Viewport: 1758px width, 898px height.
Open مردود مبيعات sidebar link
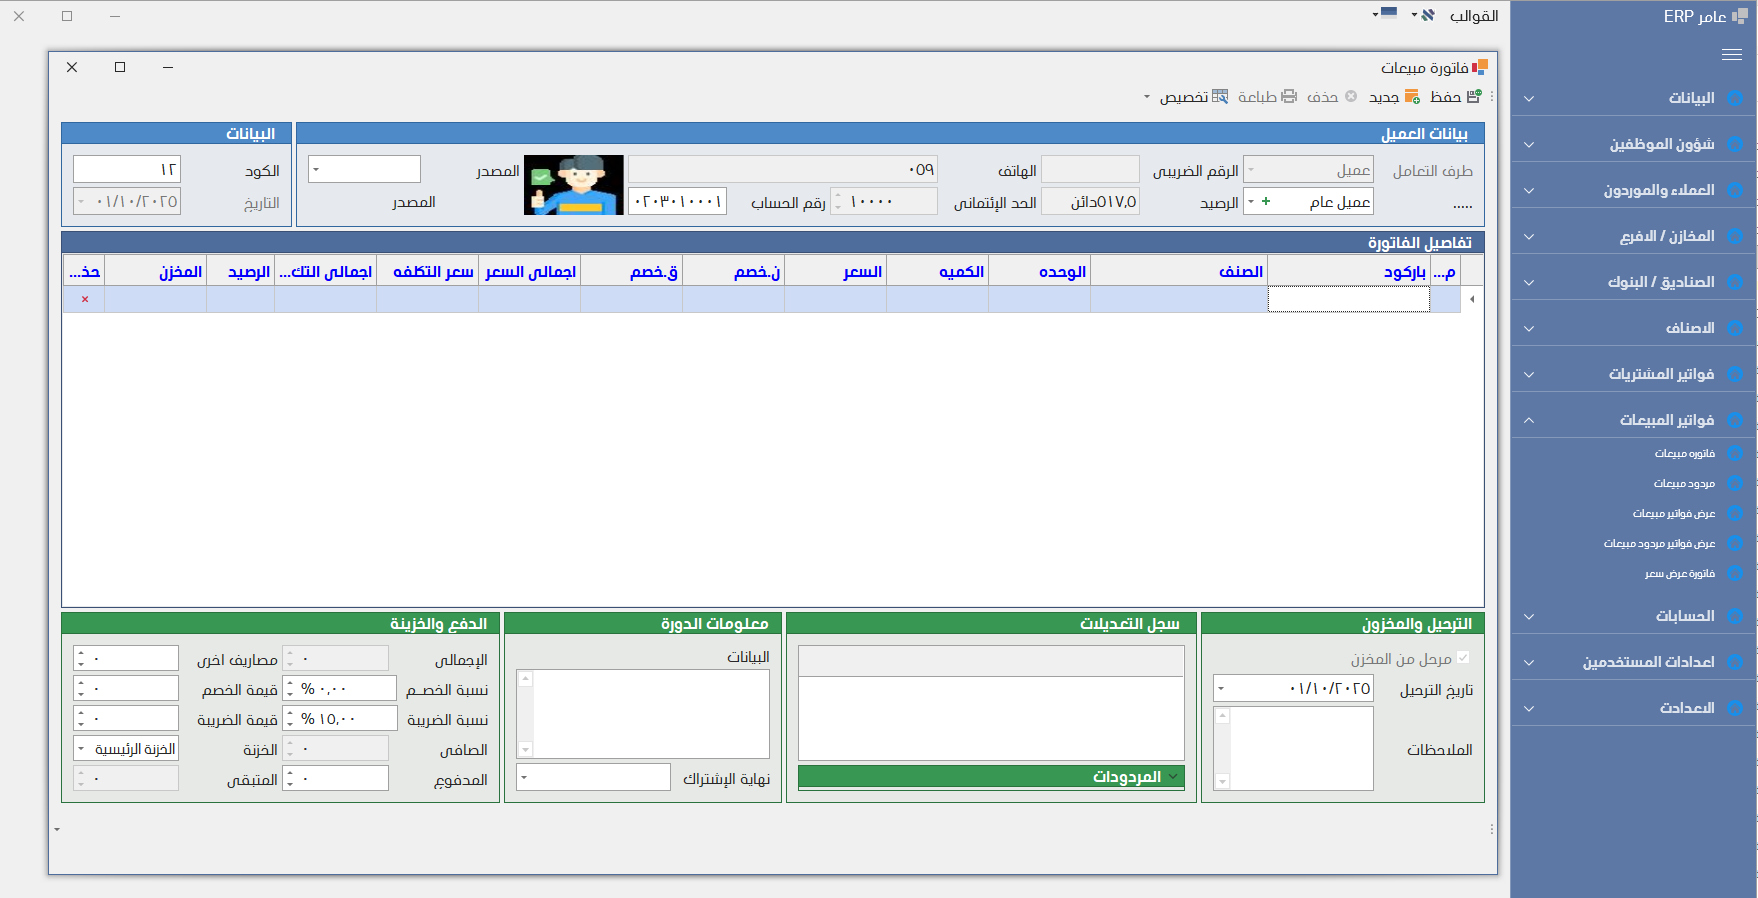tap(1684, 484)
